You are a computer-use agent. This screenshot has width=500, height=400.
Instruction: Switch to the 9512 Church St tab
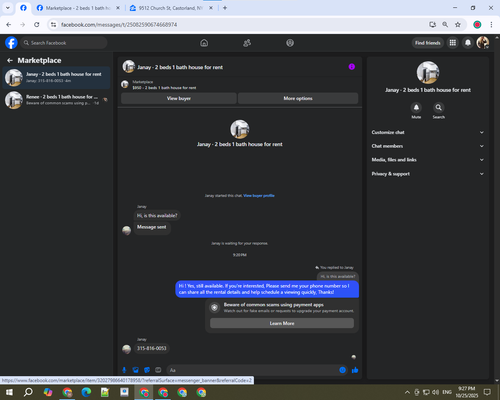pos(171,8)
